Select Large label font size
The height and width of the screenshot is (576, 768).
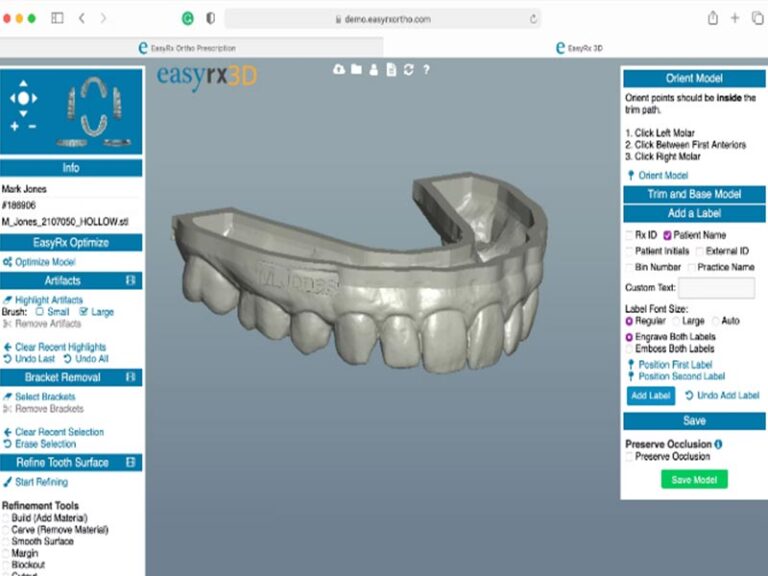click(676, 321)
